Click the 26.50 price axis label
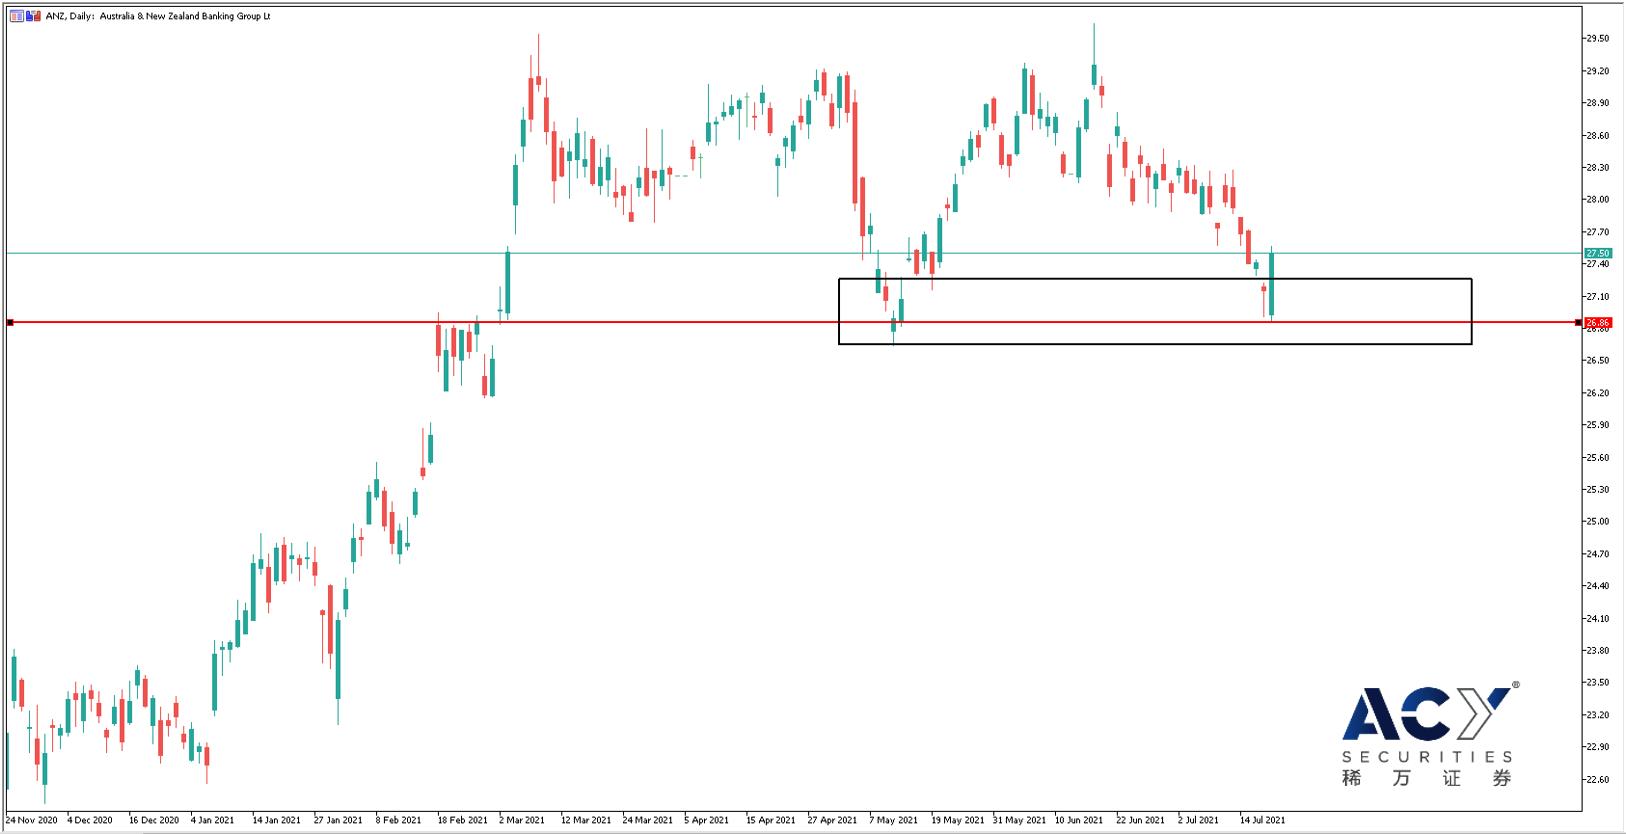The height and width of the screenshot is (834, 1626). (x=1597, y=360)
